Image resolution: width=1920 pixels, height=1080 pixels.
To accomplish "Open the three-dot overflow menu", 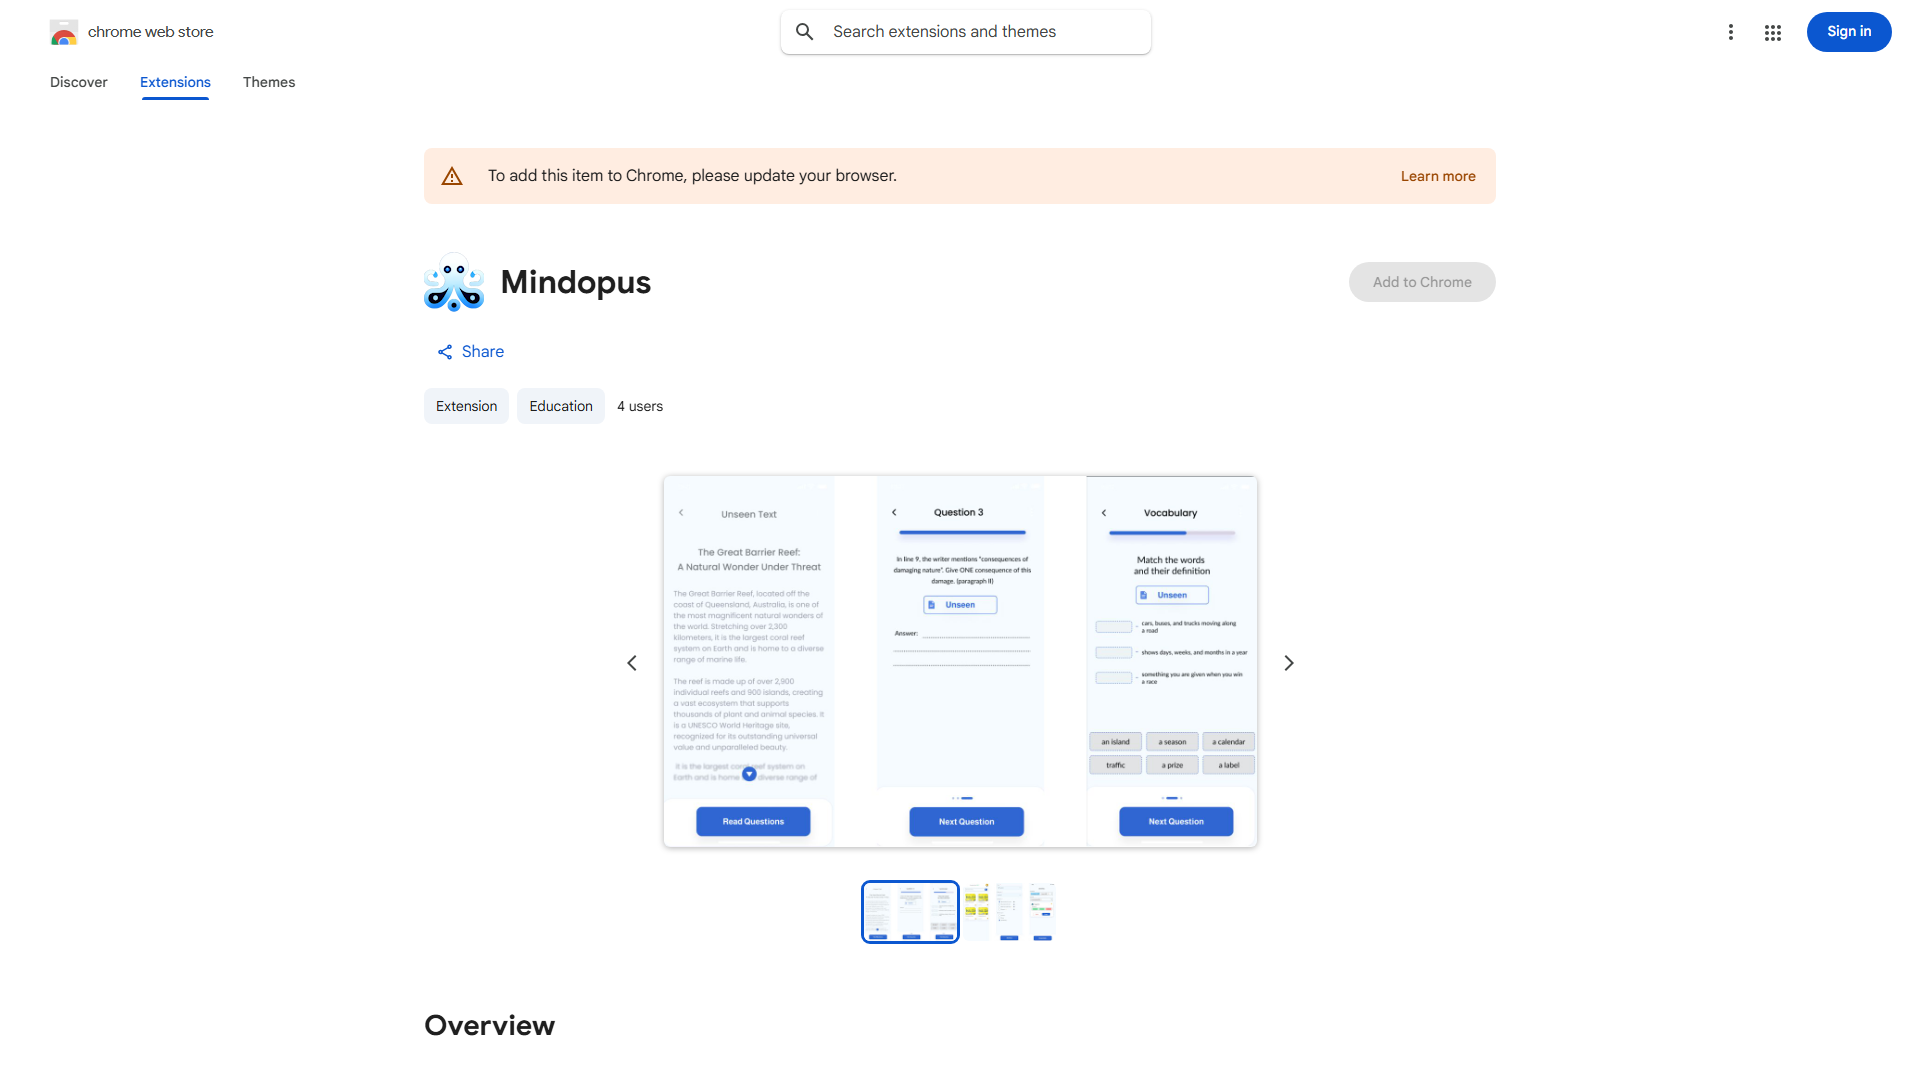I will click(x=1731, y=32).
